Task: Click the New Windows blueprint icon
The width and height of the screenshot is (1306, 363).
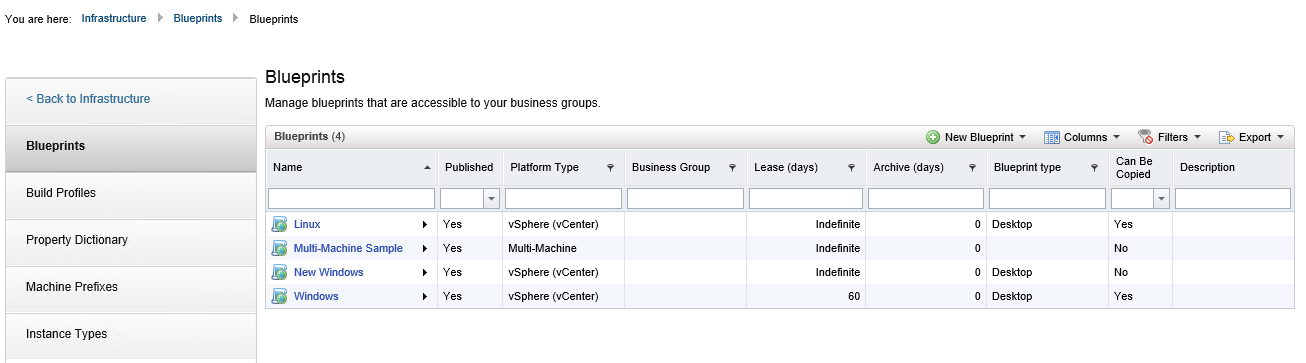Action: [280, 272]
